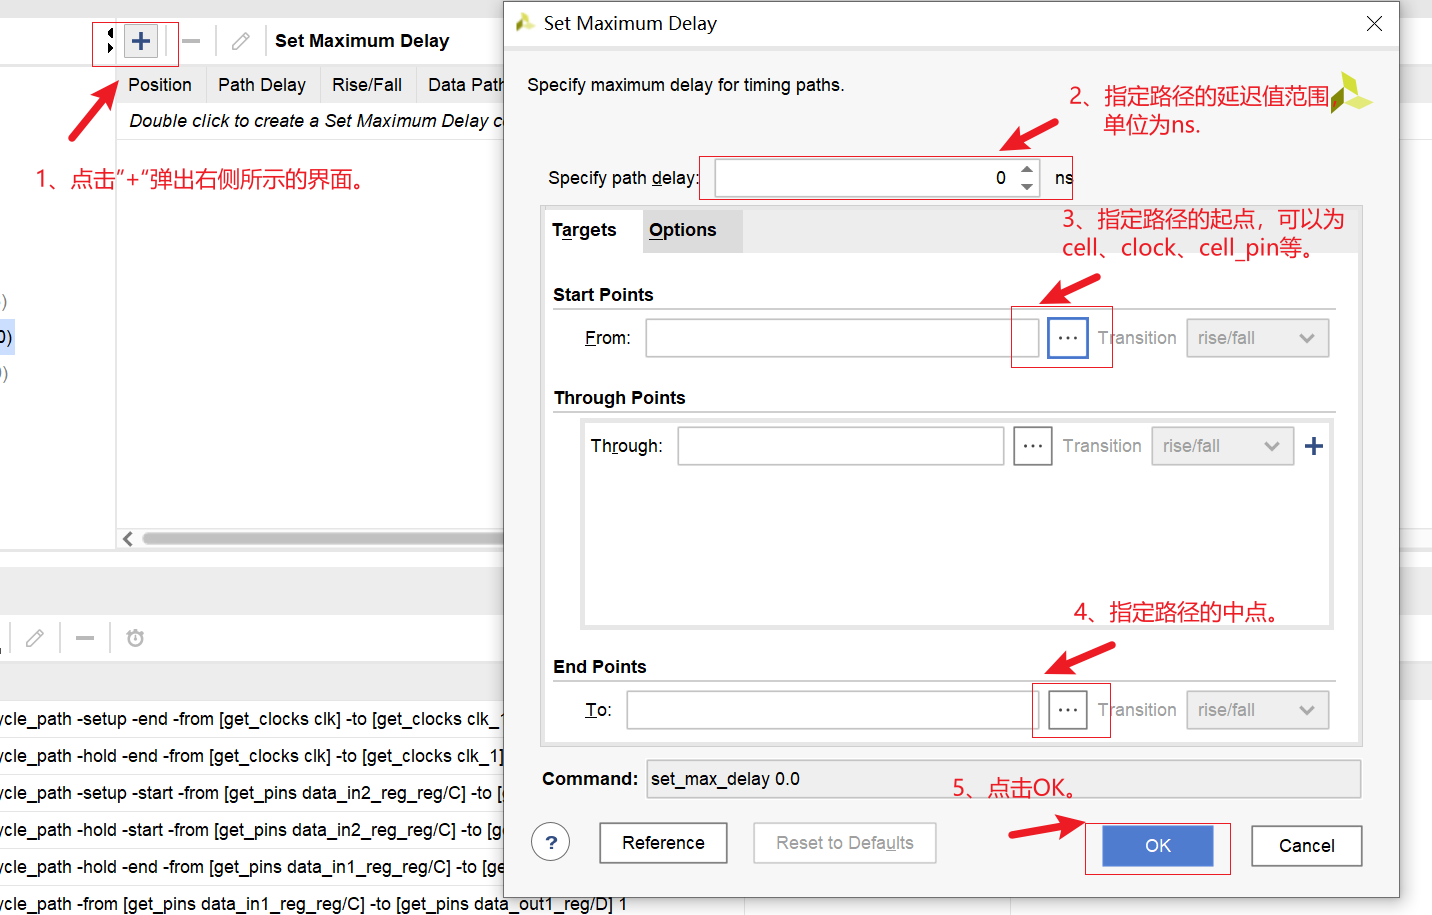Select the -setup -start data_in2_reg_reg/C row

pos(252,793)
